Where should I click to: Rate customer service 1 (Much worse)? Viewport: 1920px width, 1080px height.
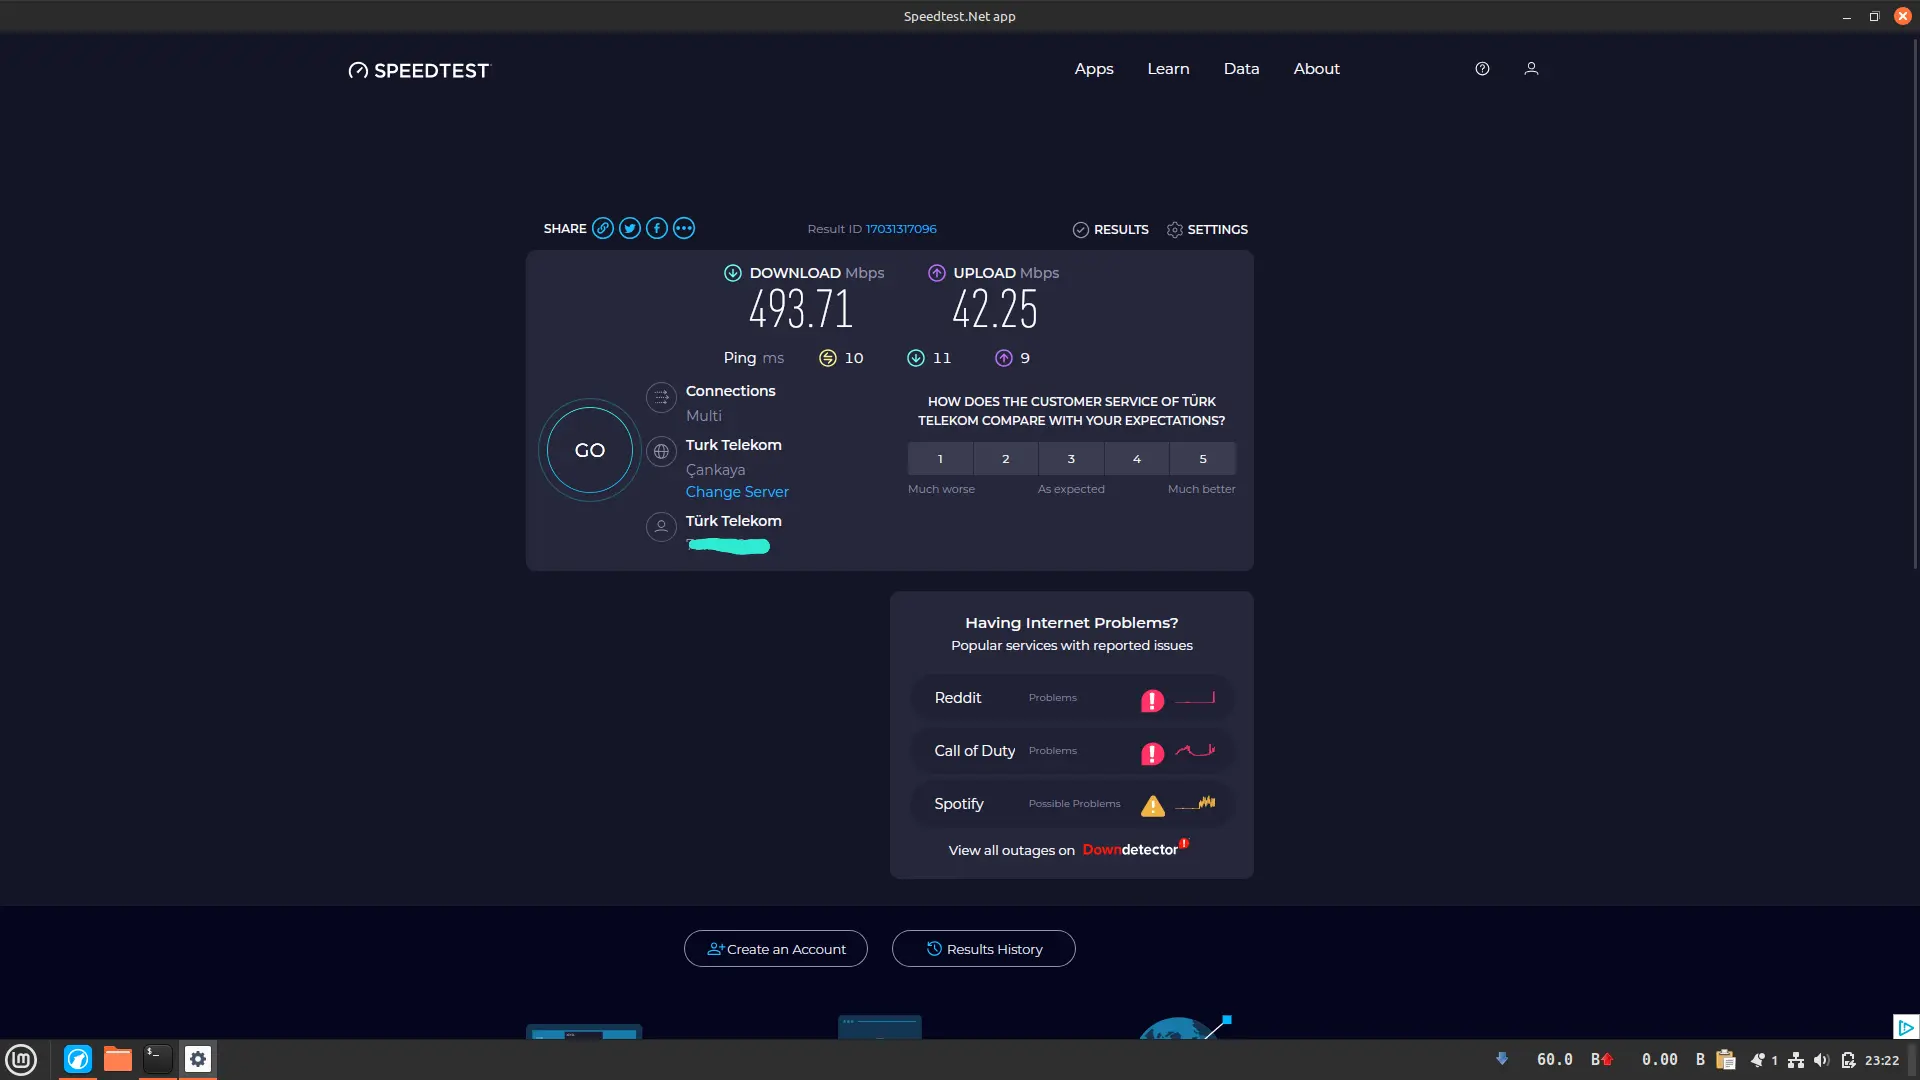click(x=940, y=459)
